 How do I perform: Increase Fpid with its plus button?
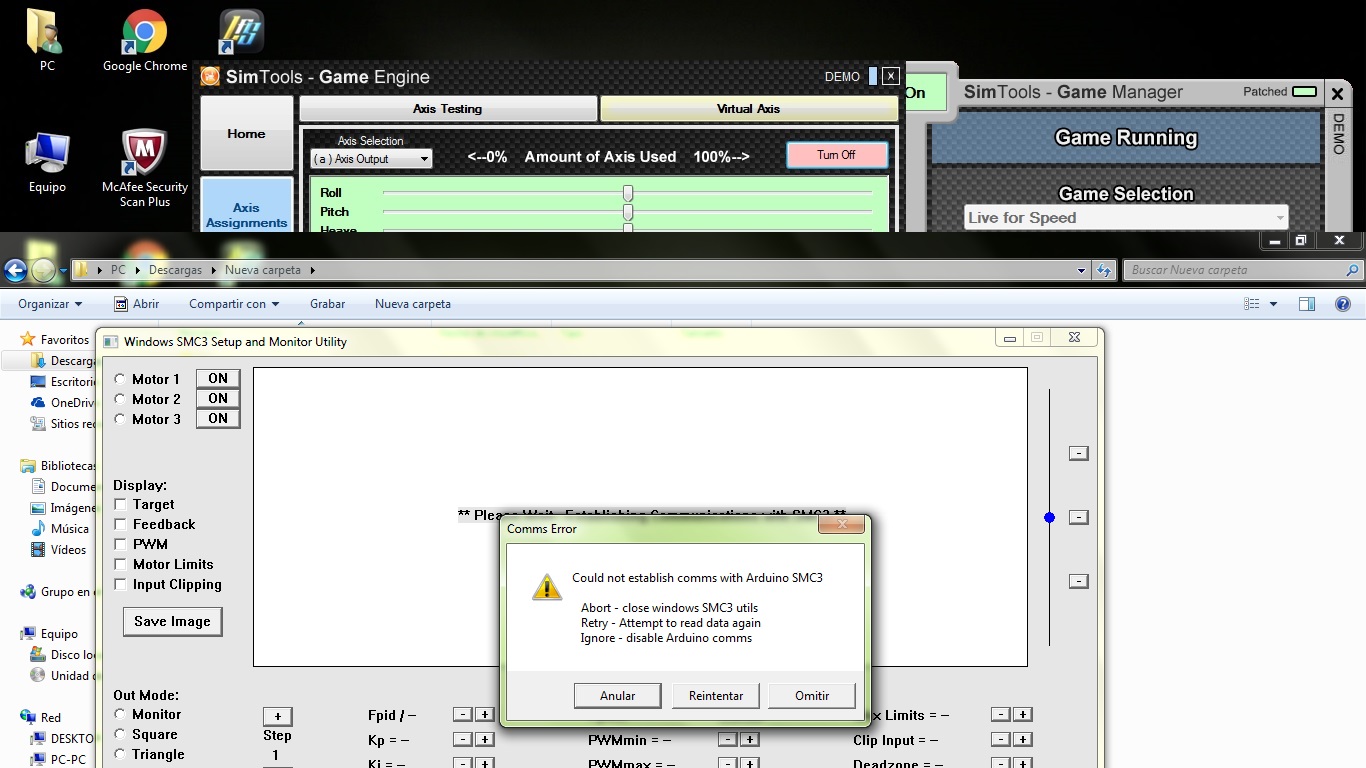tap(484, 714)
